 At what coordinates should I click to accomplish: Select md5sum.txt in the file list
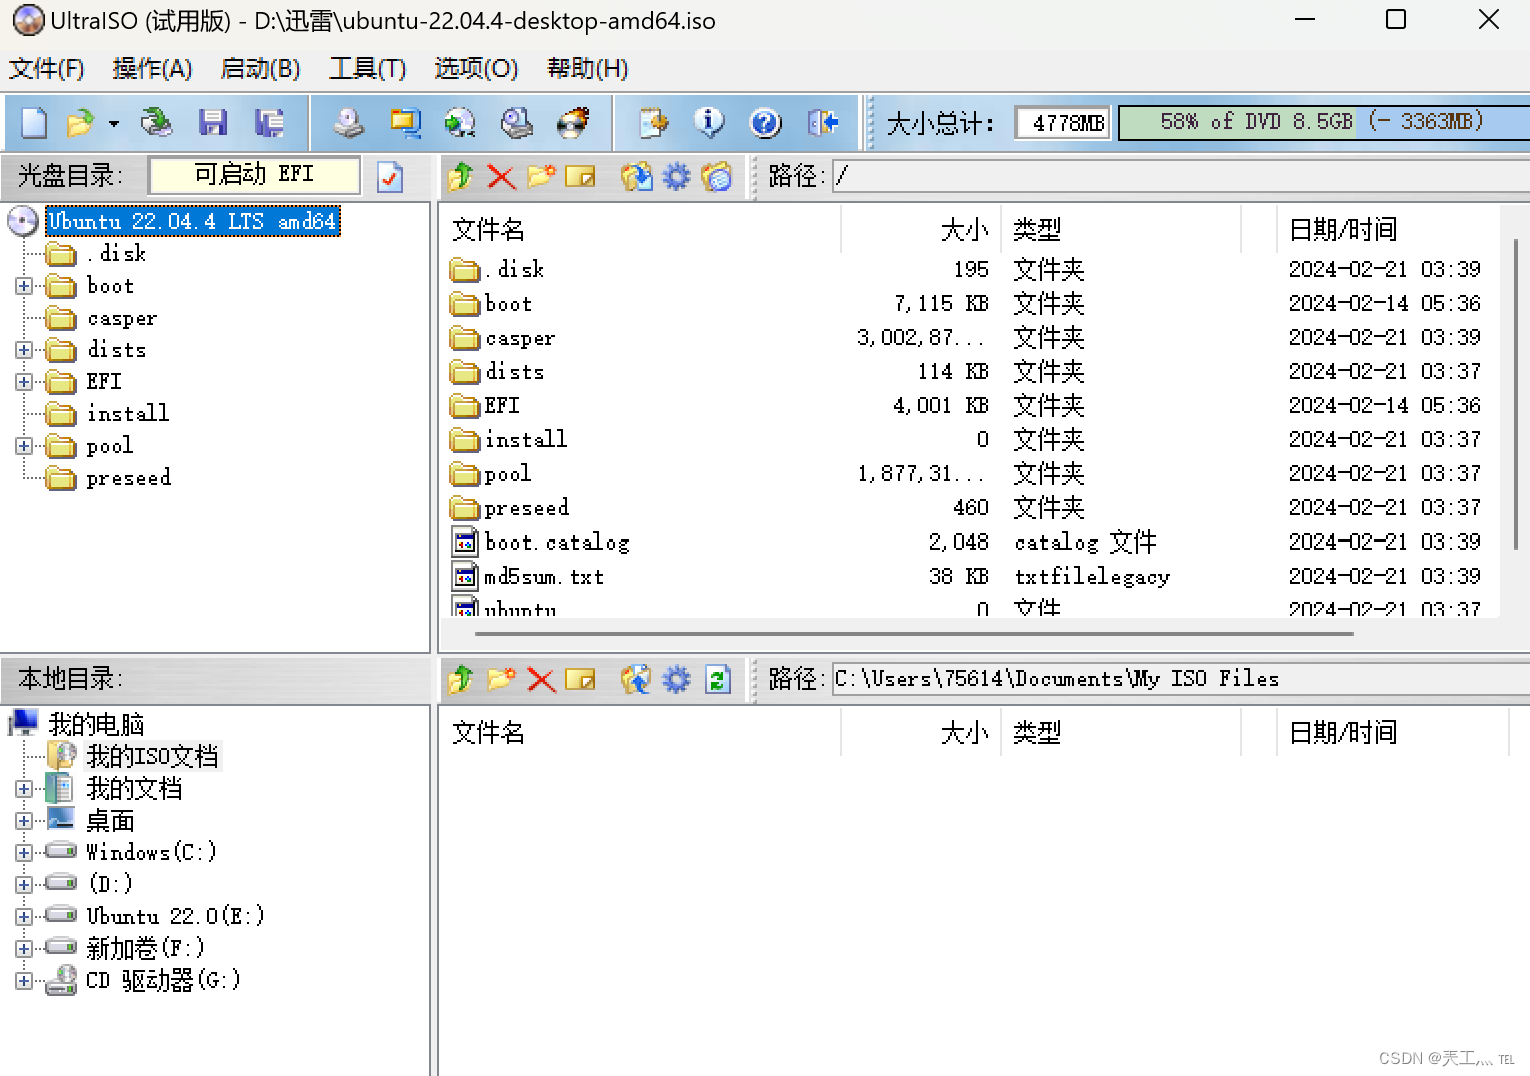coord(544,577)
